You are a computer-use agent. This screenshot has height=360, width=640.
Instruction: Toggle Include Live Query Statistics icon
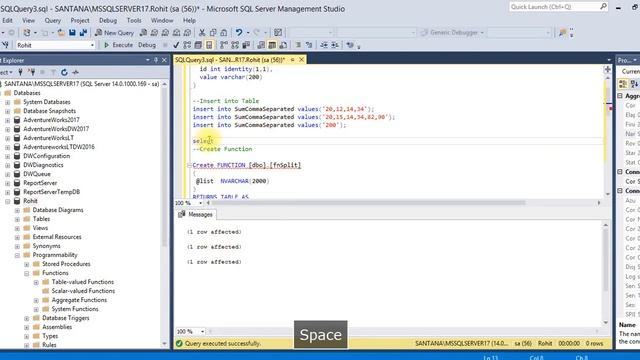coord(235,45)
